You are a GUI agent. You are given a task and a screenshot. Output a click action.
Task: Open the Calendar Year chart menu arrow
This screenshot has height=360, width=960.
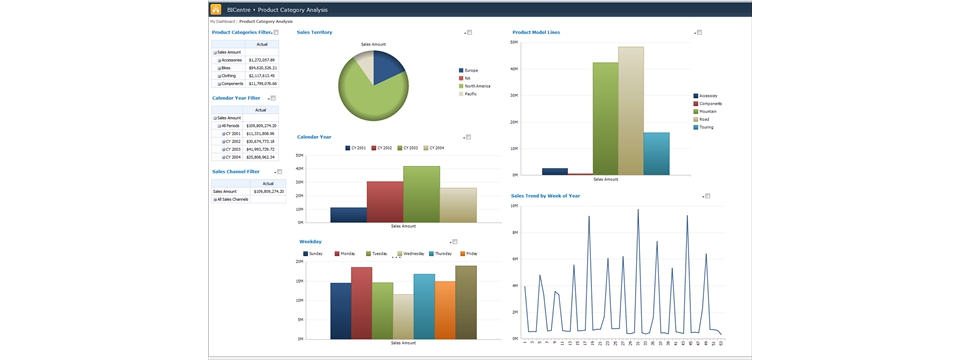(x=463, y=138)
